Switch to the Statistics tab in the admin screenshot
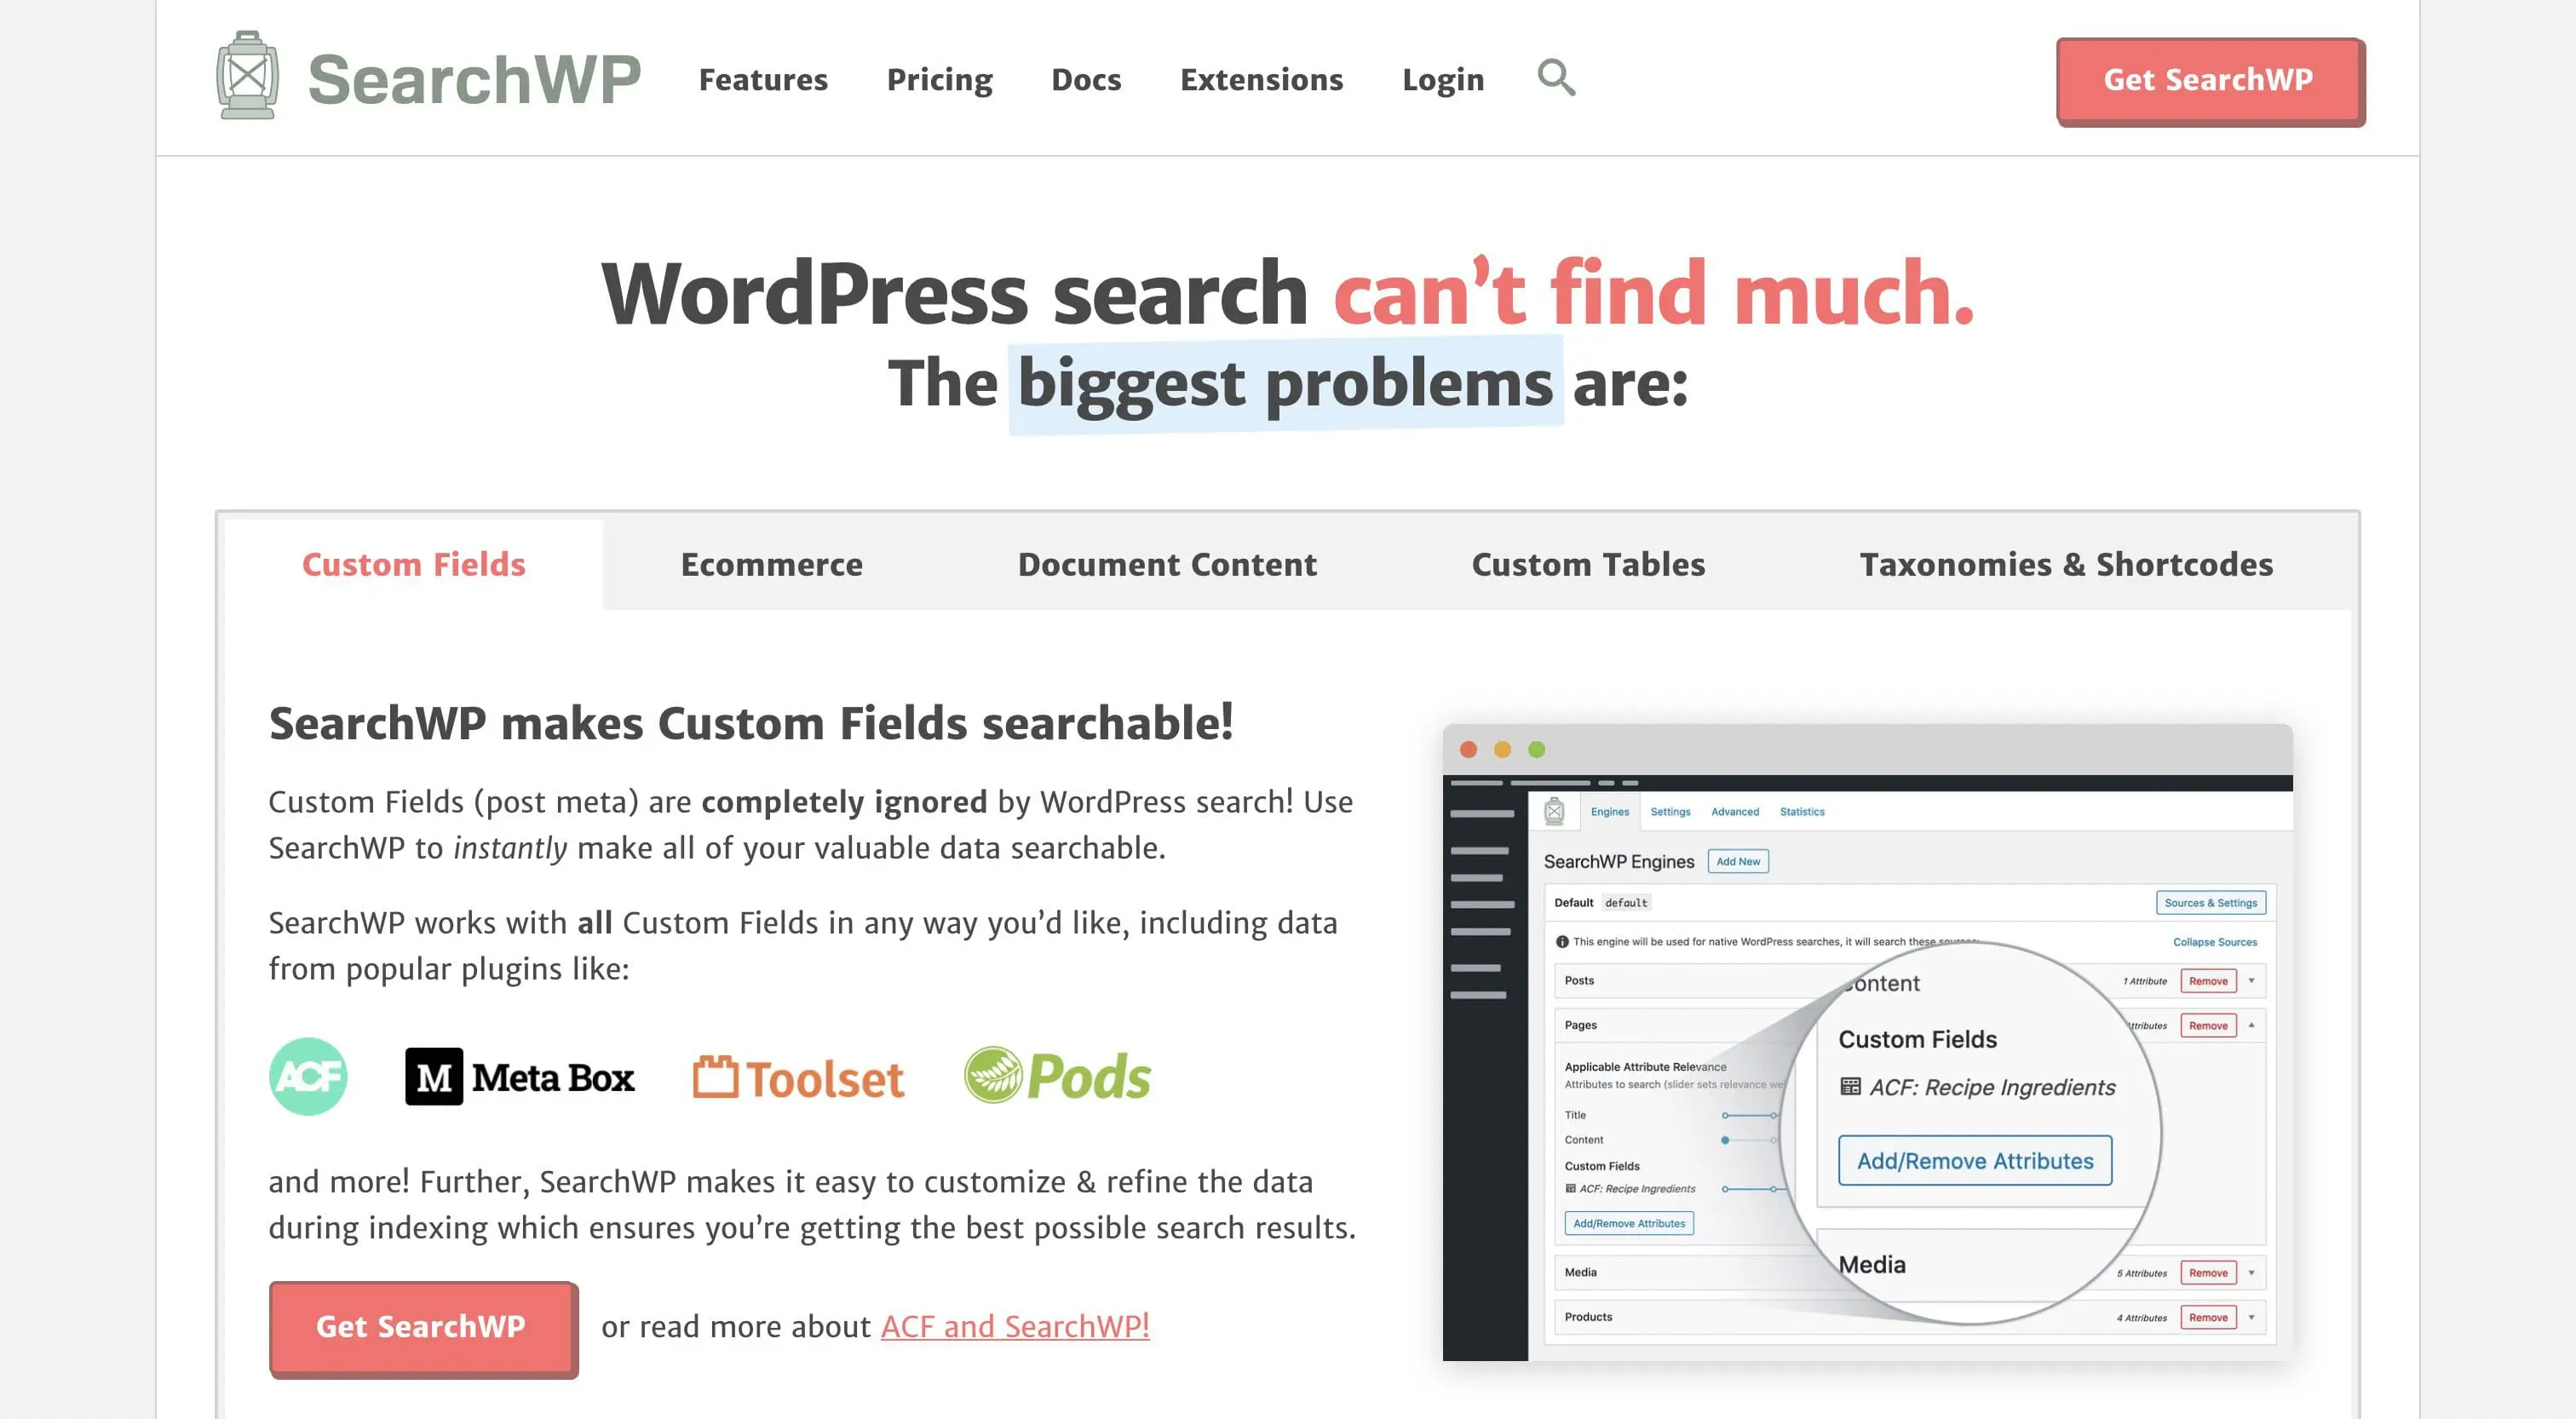 (x=1802, y=812)
